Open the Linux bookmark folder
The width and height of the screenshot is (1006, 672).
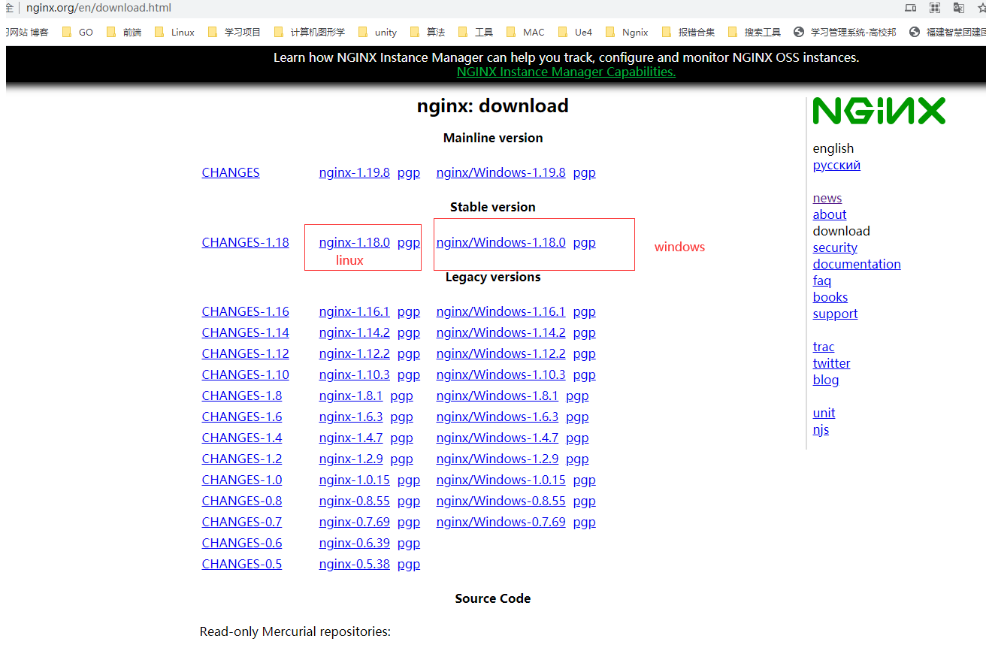point(175,32)
